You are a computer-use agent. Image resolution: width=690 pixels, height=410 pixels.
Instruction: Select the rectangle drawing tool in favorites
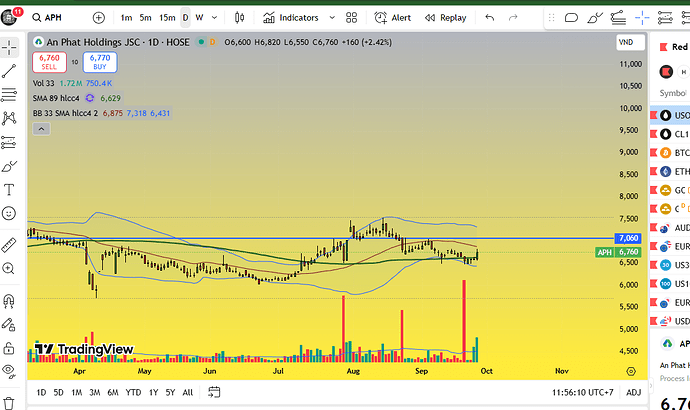(571, 18)
